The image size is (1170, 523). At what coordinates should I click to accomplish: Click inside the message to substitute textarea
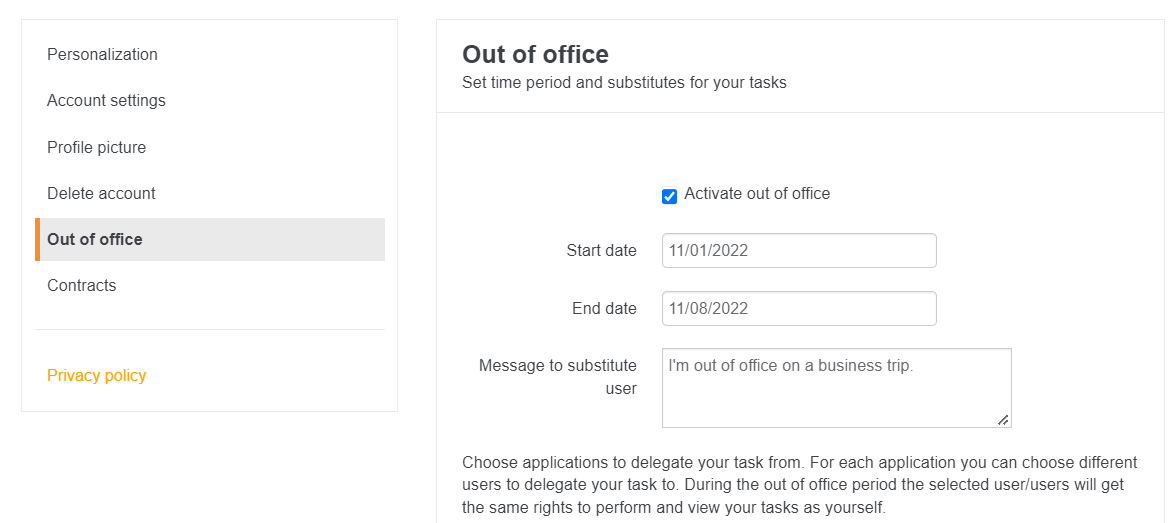835,388
